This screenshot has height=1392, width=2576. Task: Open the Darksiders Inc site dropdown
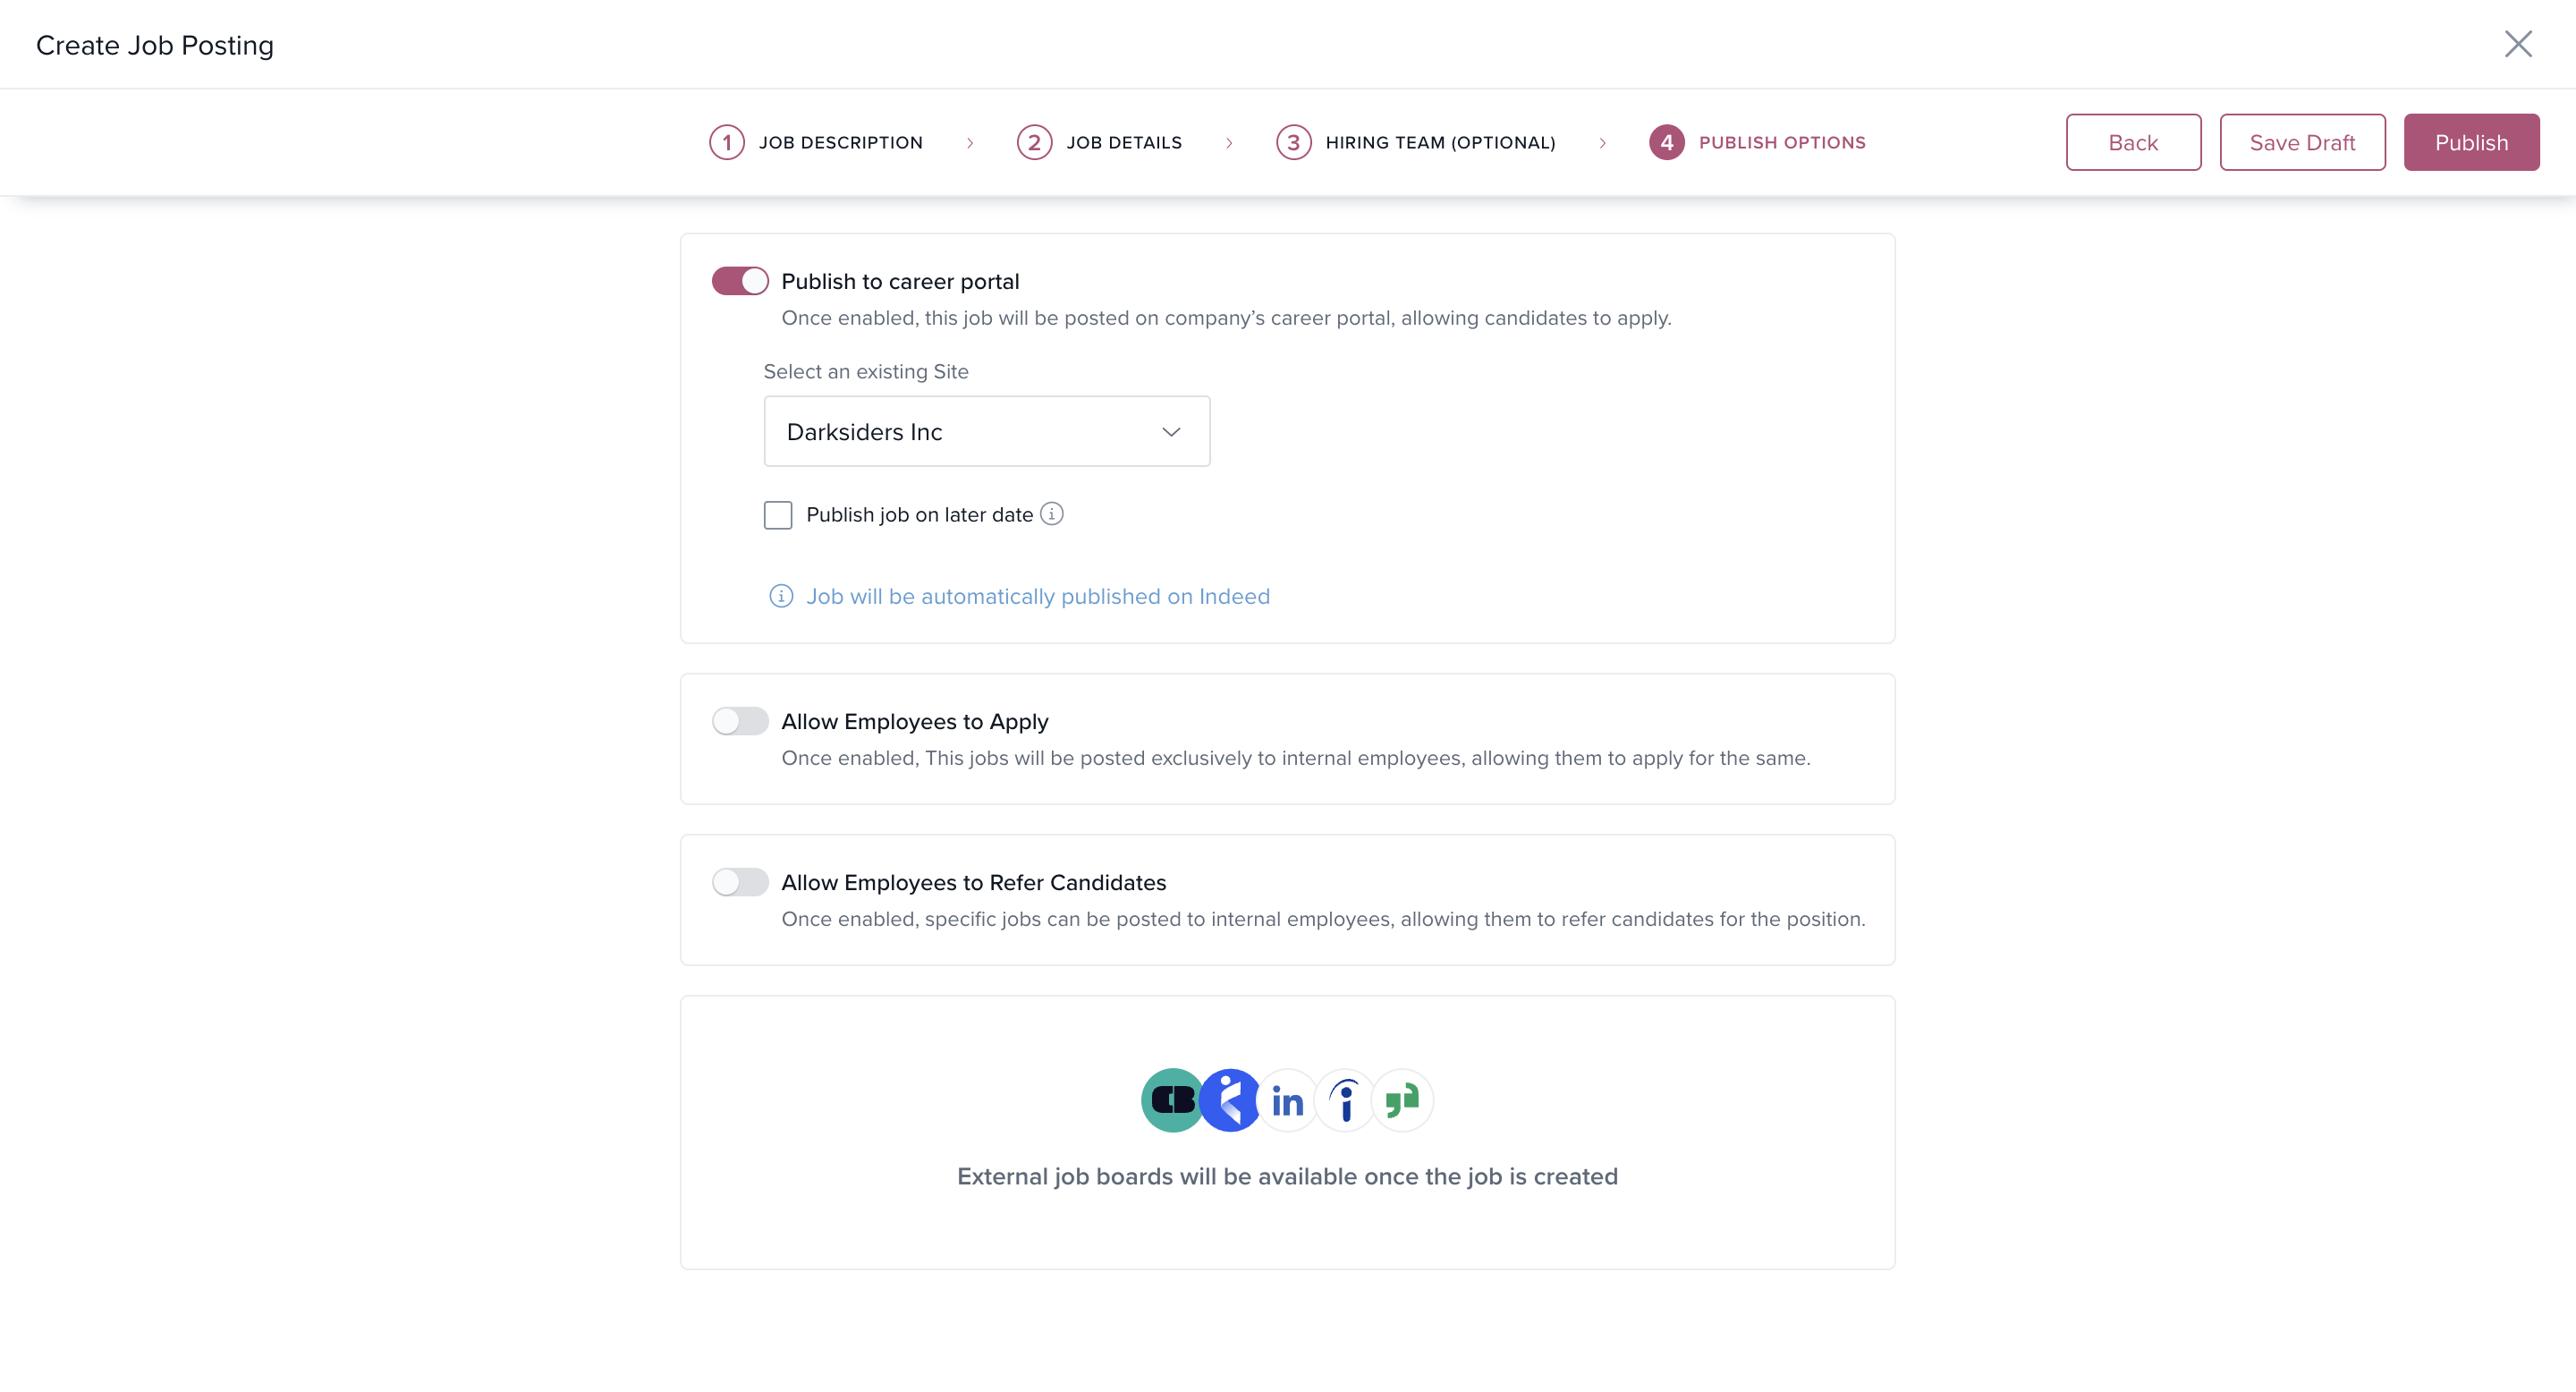(x=986, y=431)
